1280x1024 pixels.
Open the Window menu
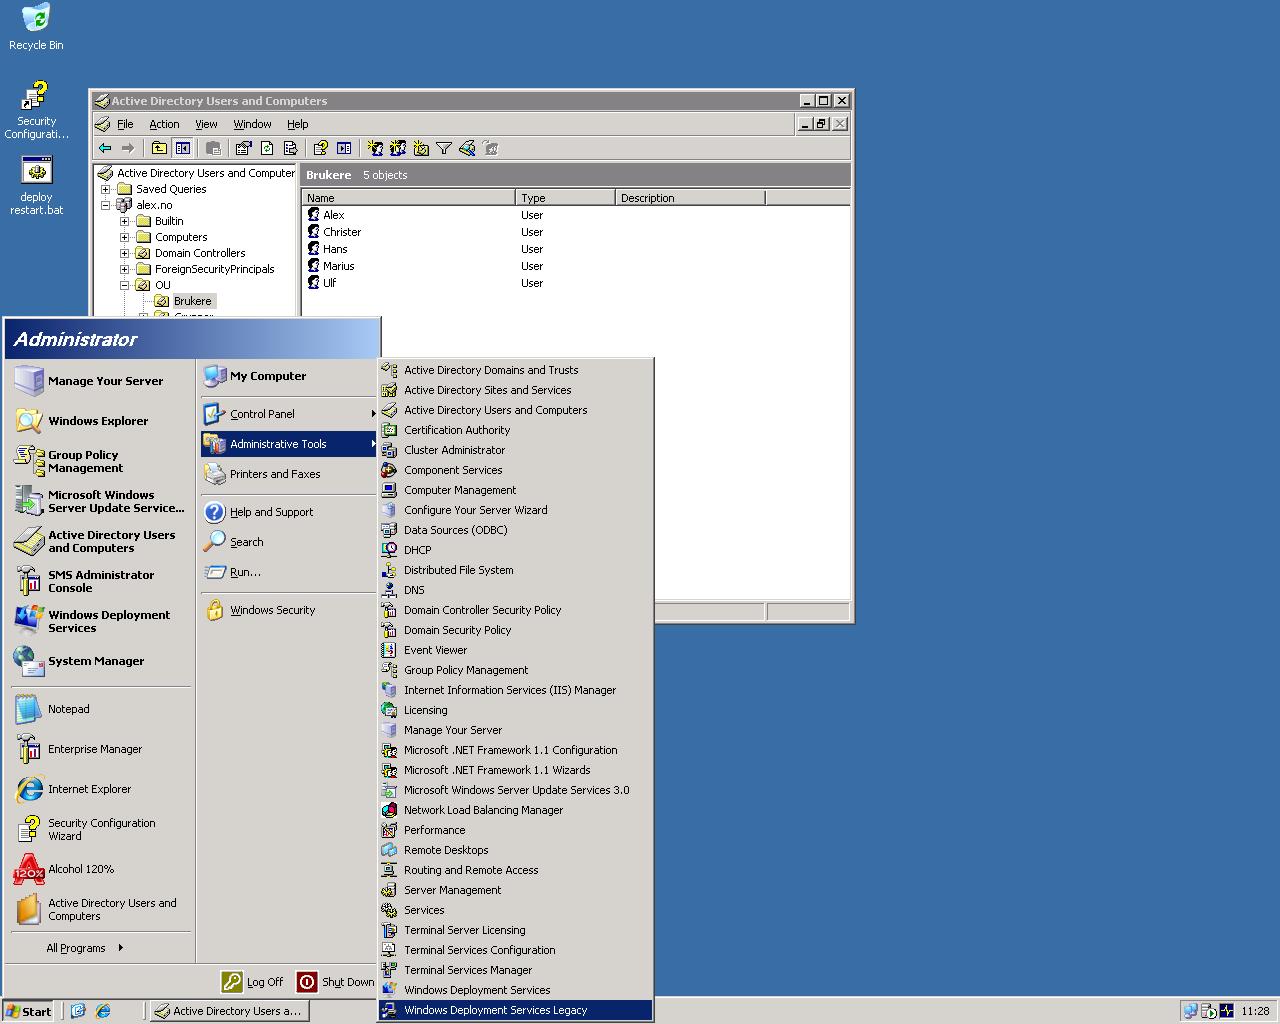[252, 124]
